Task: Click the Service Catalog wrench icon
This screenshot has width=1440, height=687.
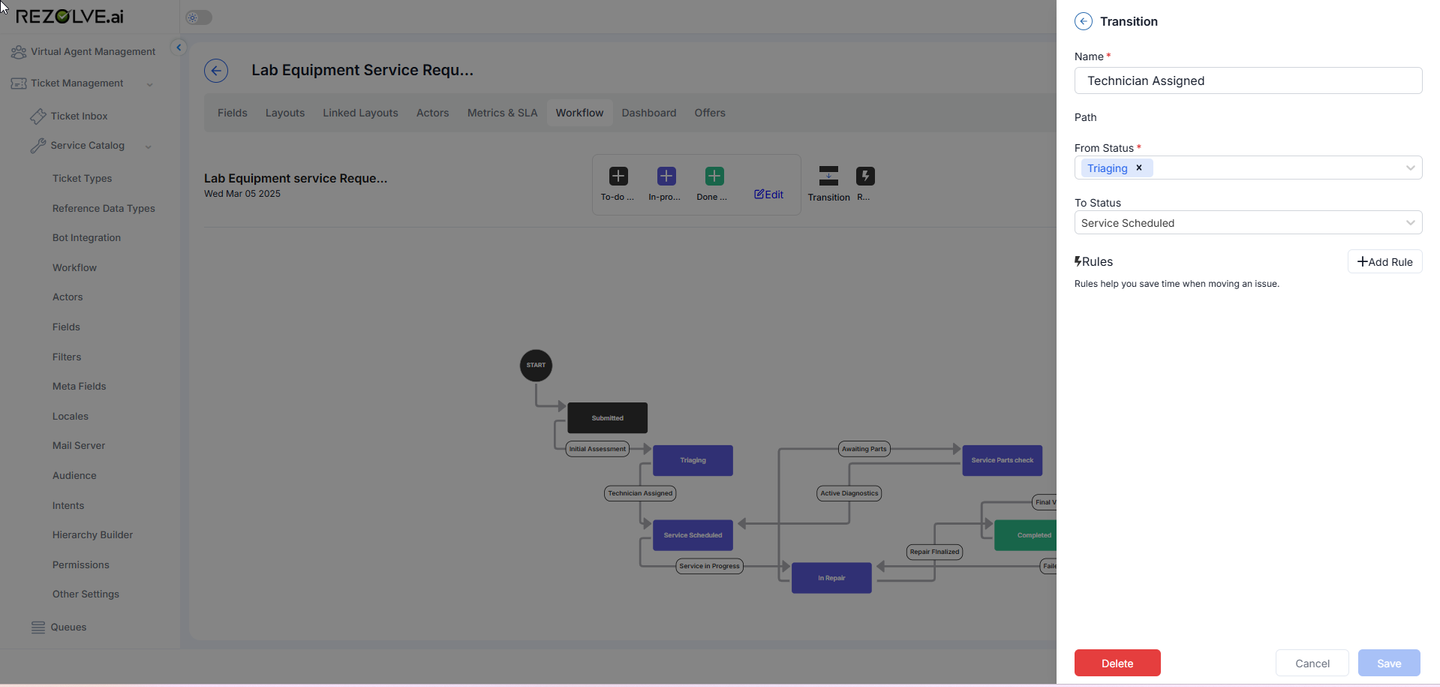Action: (38, 146)
